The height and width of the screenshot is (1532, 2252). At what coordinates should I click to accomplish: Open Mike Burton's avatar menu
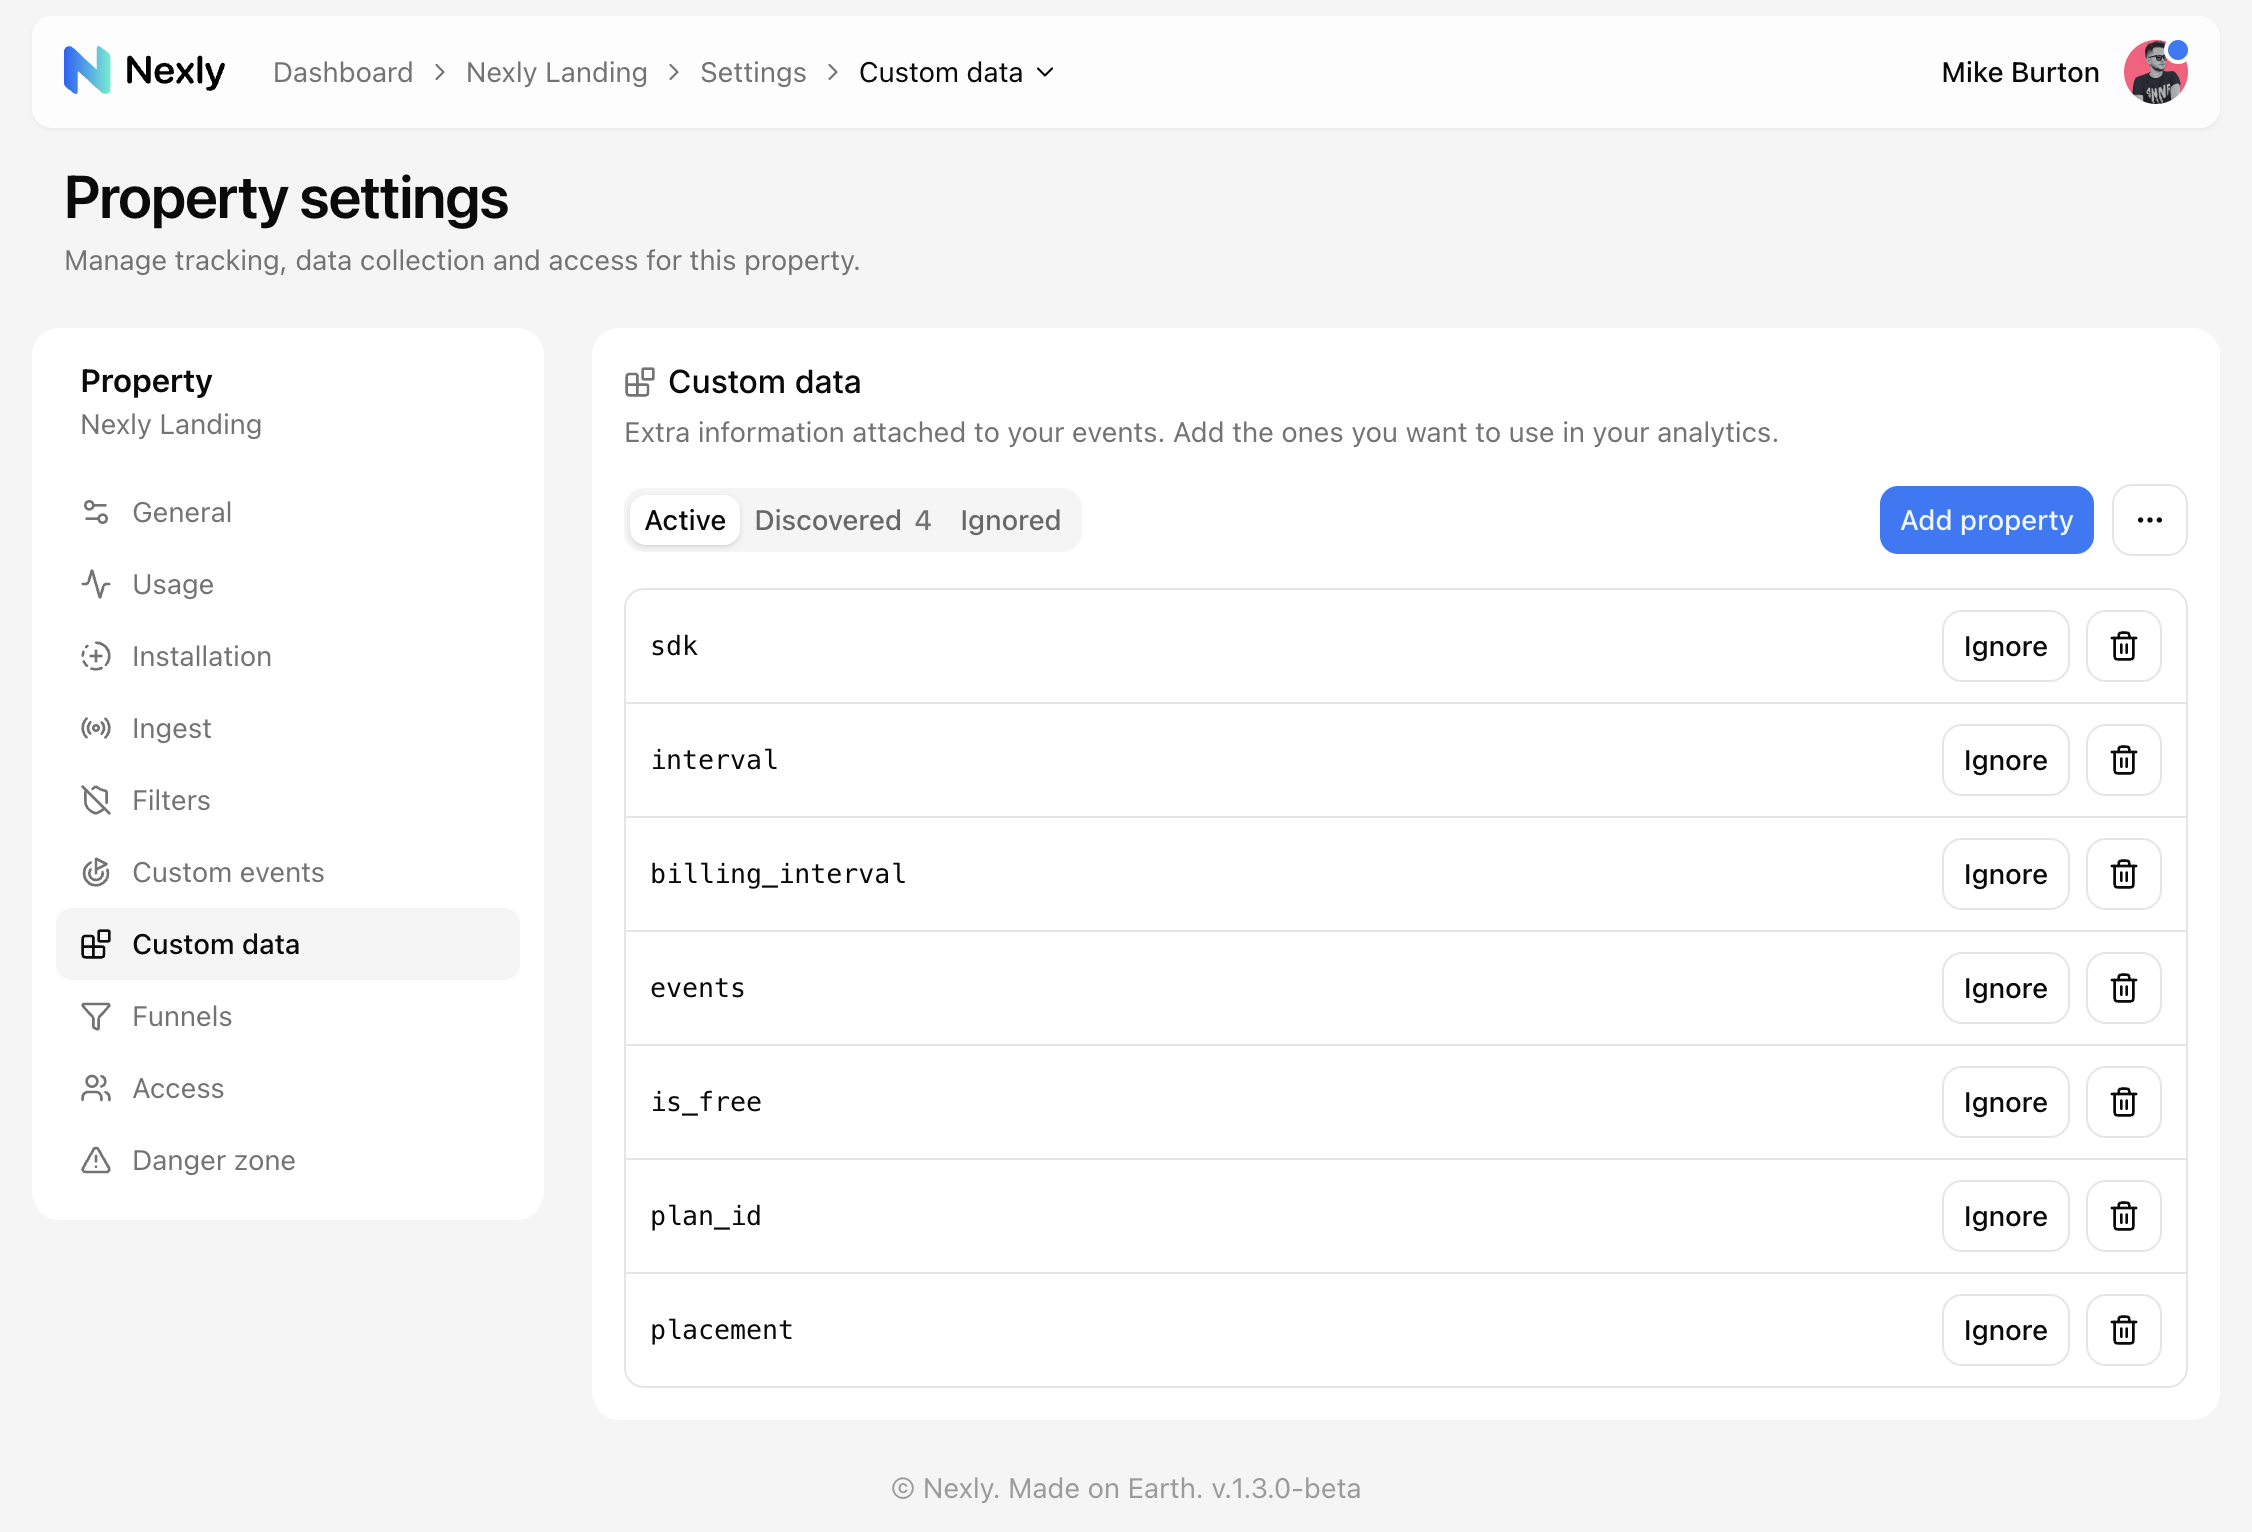pos(2156,72)
